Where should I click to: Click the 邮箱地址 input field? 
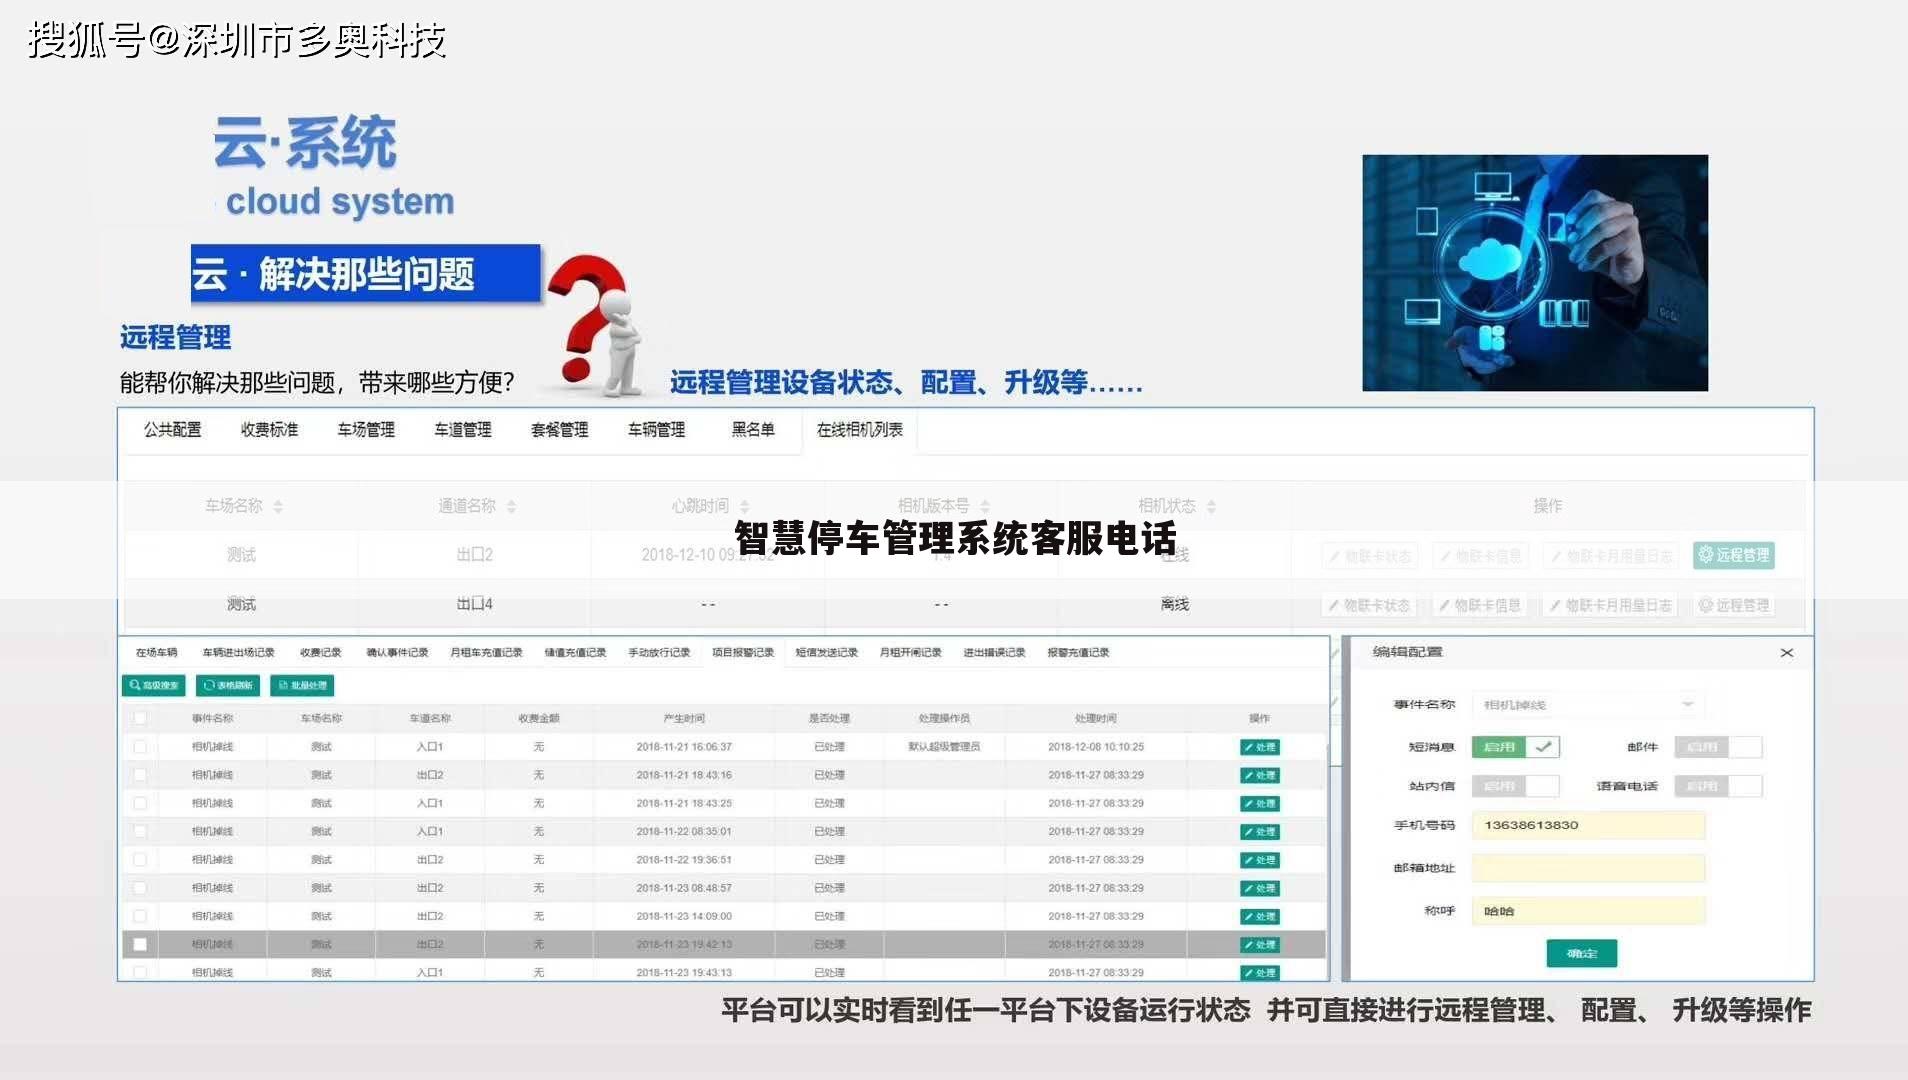1588,868
